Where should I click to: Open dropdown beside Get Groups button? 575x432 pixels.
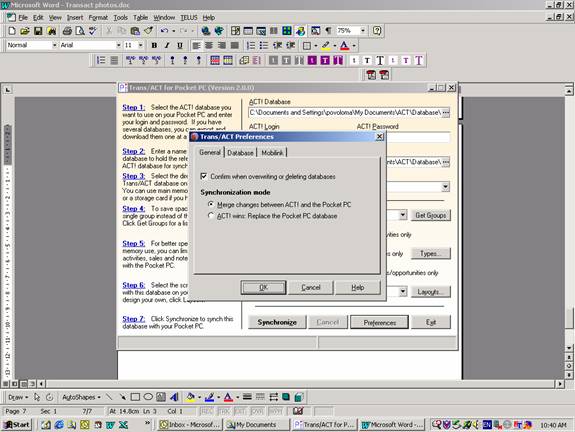pyautogui.click(x=403, y=215)
